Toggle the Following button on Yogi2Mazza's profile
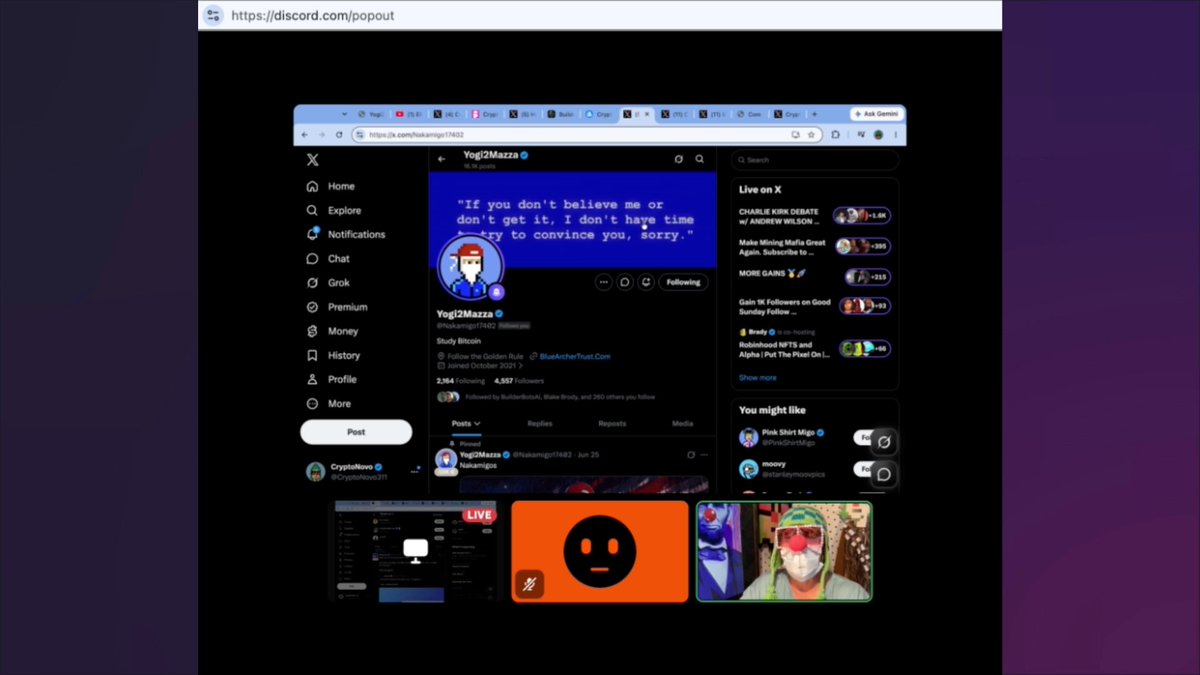Image resolution: width=1200 pixels, height=675 pixels. (684, 282)
